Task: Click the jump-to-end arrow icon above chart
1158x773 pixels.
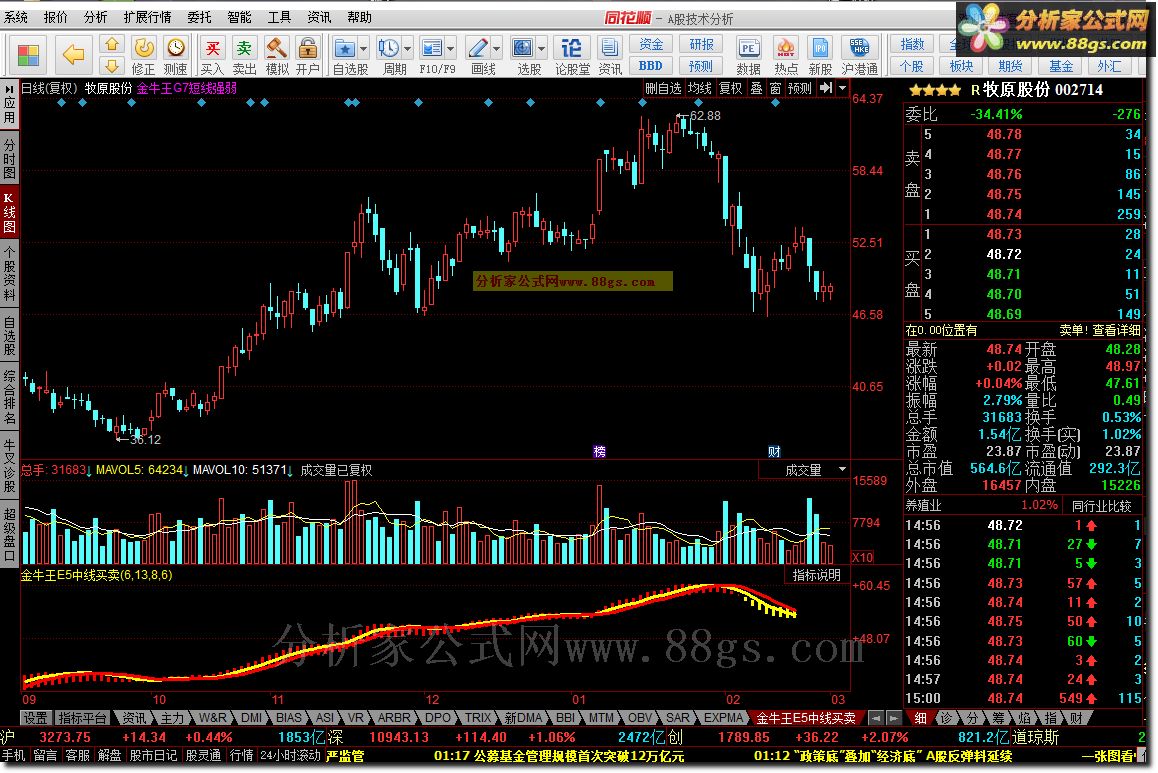Action: [826, 88]
